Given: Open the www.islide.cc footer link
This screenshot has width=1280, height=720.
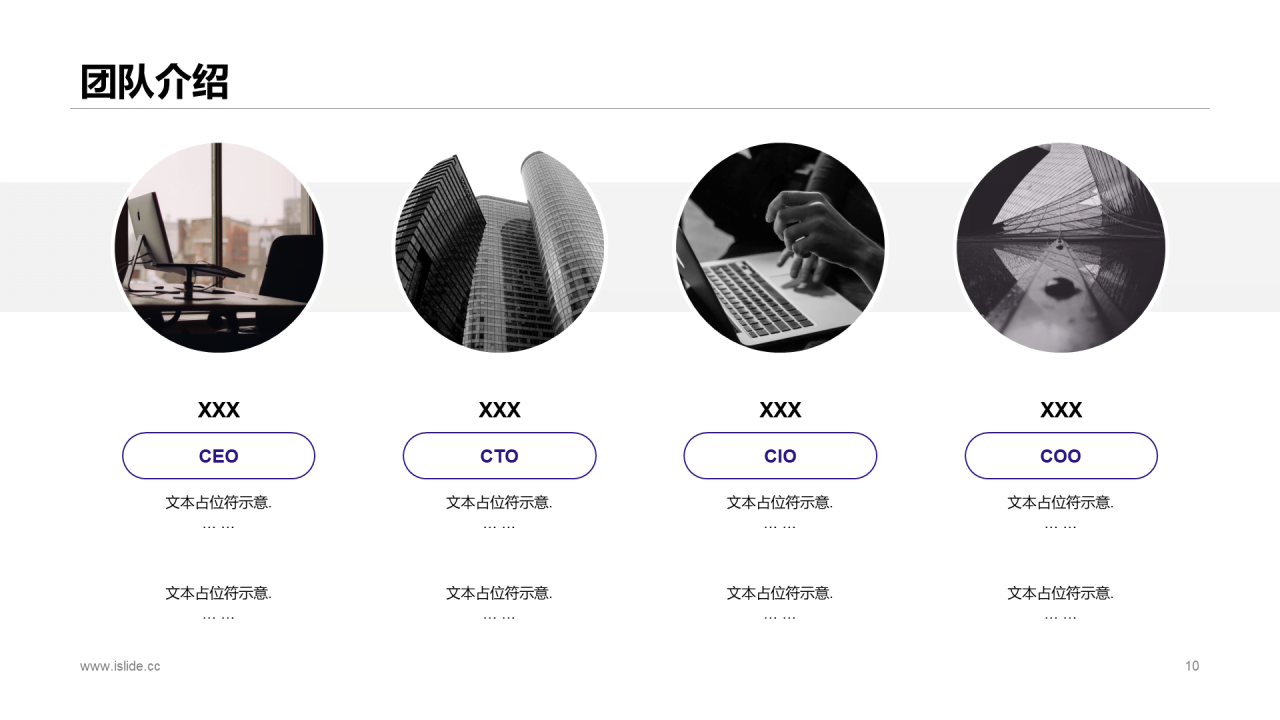Looking at the screenshot, I should pos(120,666).
